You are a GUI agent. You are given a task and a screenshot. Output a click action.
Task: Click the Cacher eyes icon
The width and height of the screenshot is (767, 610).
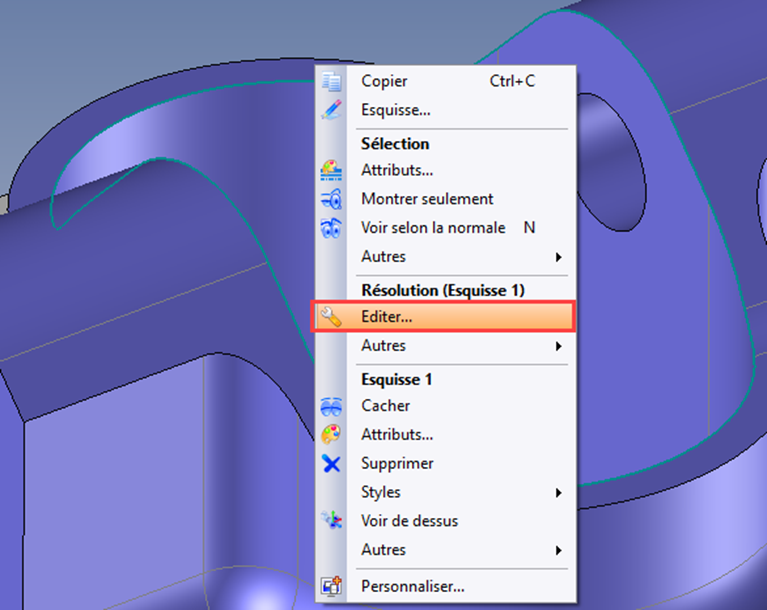331,406
